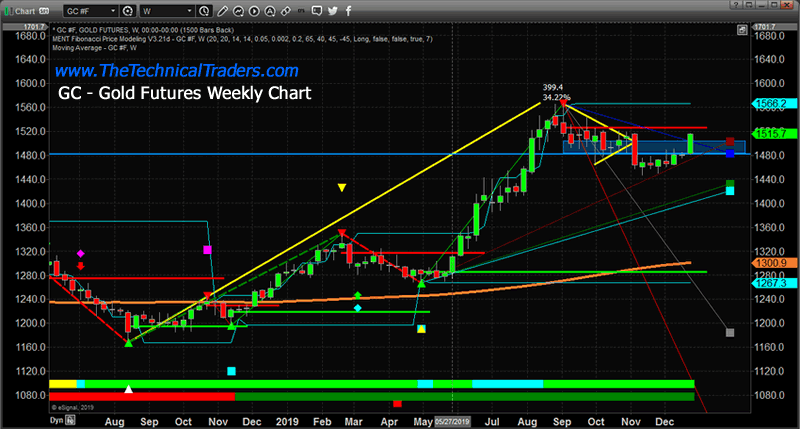The width and height of the screenshot is (800, 429).
Task: Share the chart via Twitter icon
Action: tap(333, 10)
